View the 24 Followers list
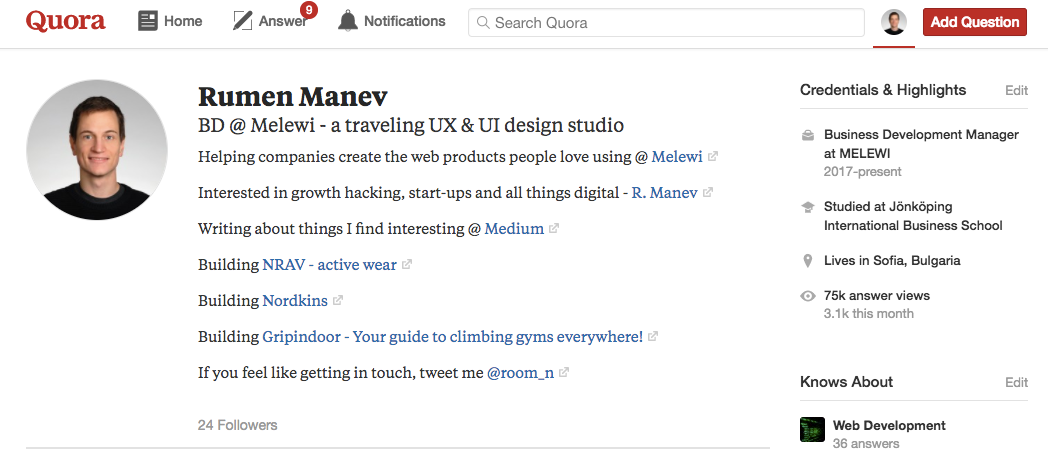 (237, 425)
